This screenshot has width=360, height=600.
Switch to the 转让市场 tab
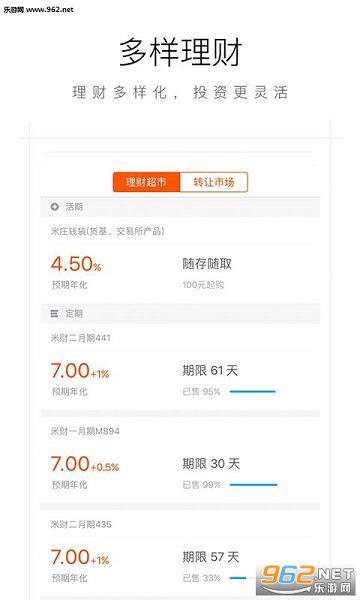(213, 182)
